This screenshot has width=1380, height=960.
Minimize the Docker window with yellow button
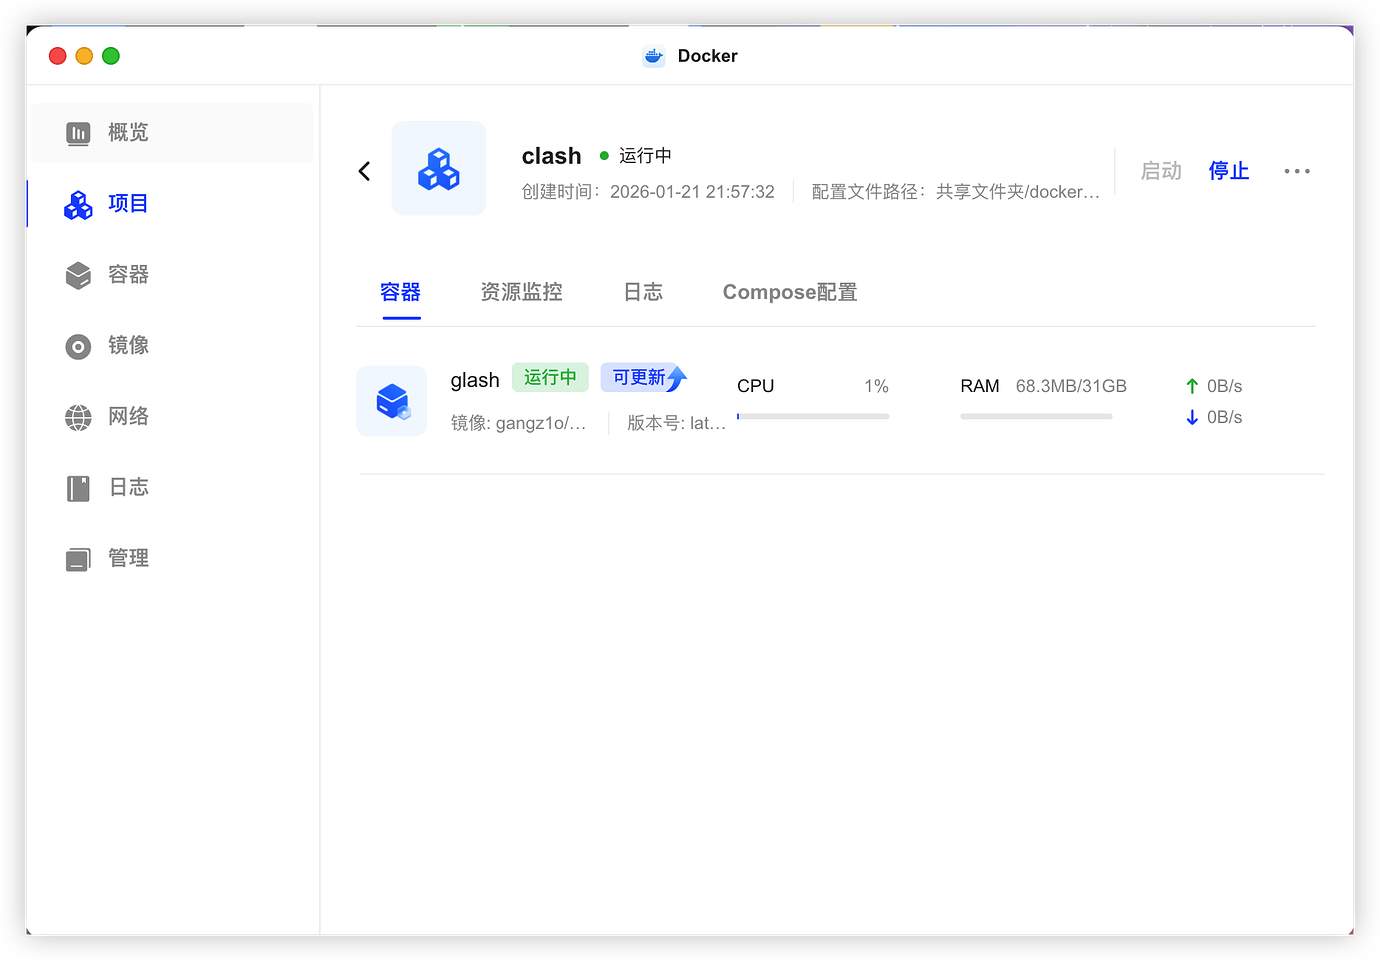point(84,56)
